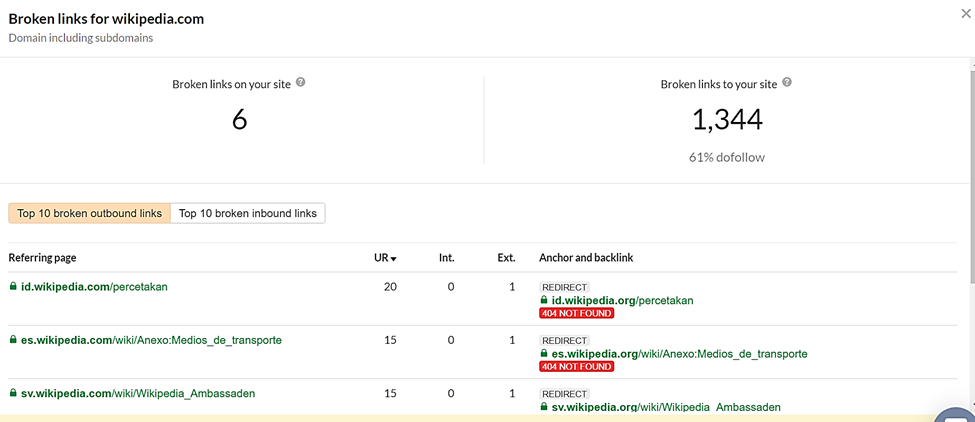Image resolution: width=975 pixels, height=422 pixels.
Task: Open help for Broken links on your site
Action: (300, 82)
